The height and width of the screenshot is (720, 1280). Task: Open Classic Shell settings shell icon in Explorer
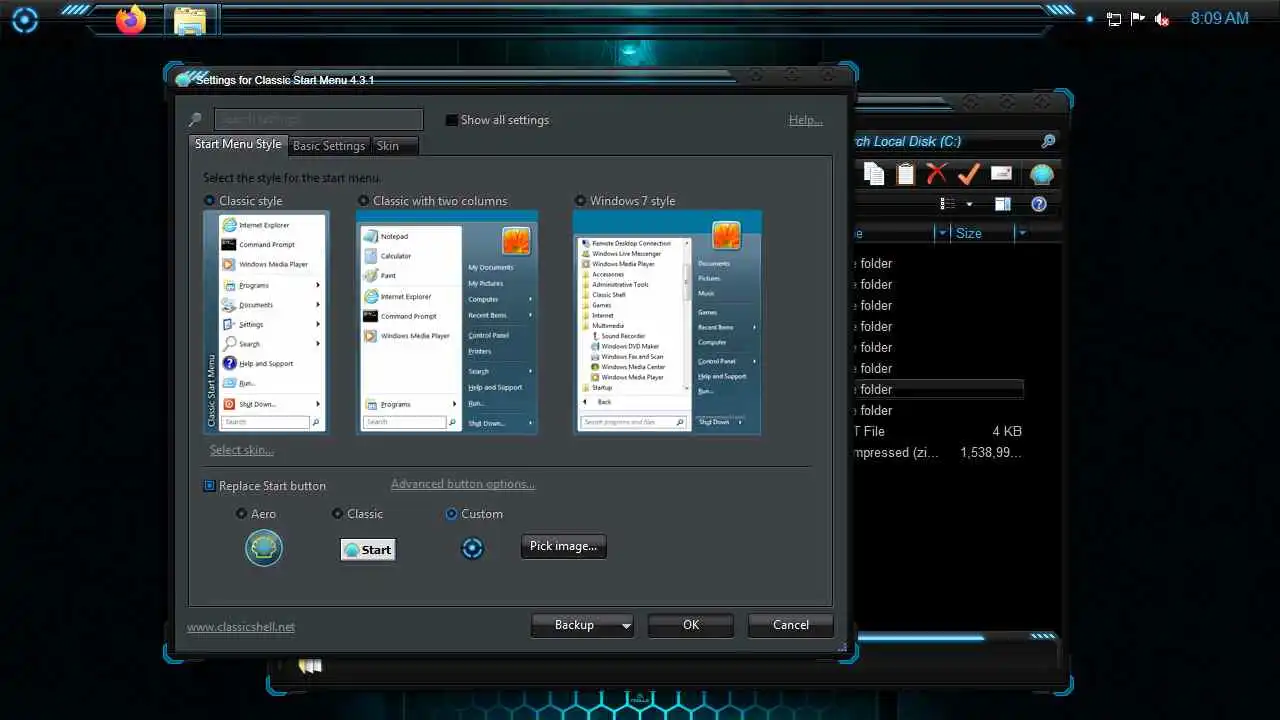pos(1042,174)
